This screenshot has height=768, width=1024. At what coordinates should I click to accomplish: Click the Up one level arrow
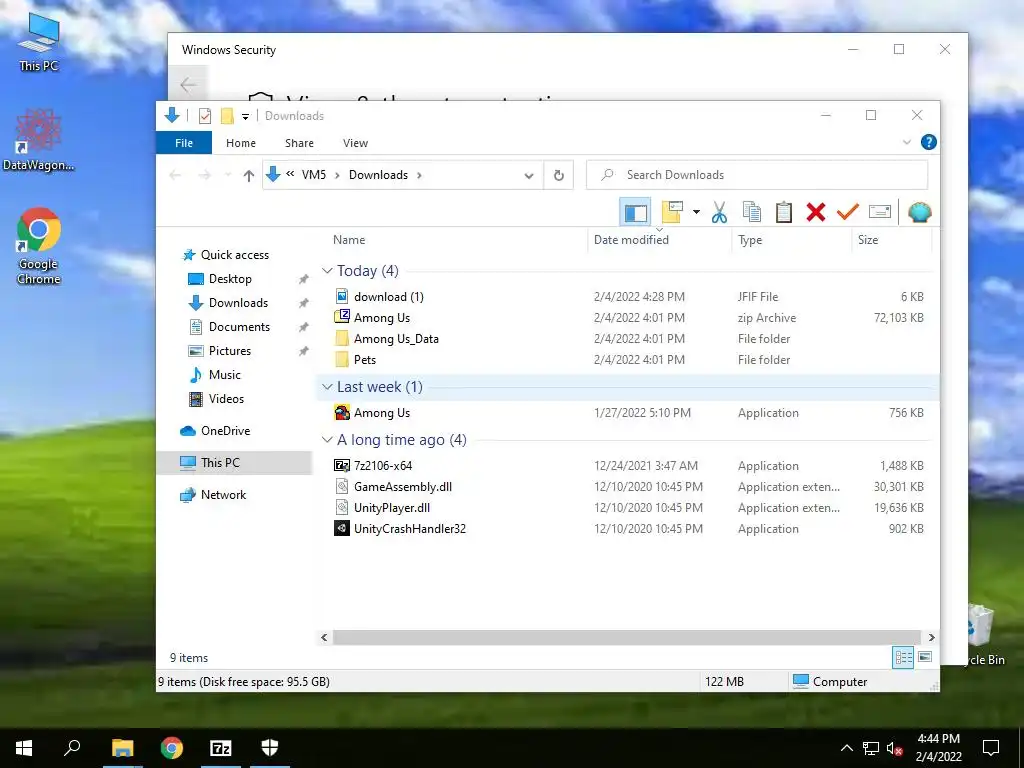point(248,175)
